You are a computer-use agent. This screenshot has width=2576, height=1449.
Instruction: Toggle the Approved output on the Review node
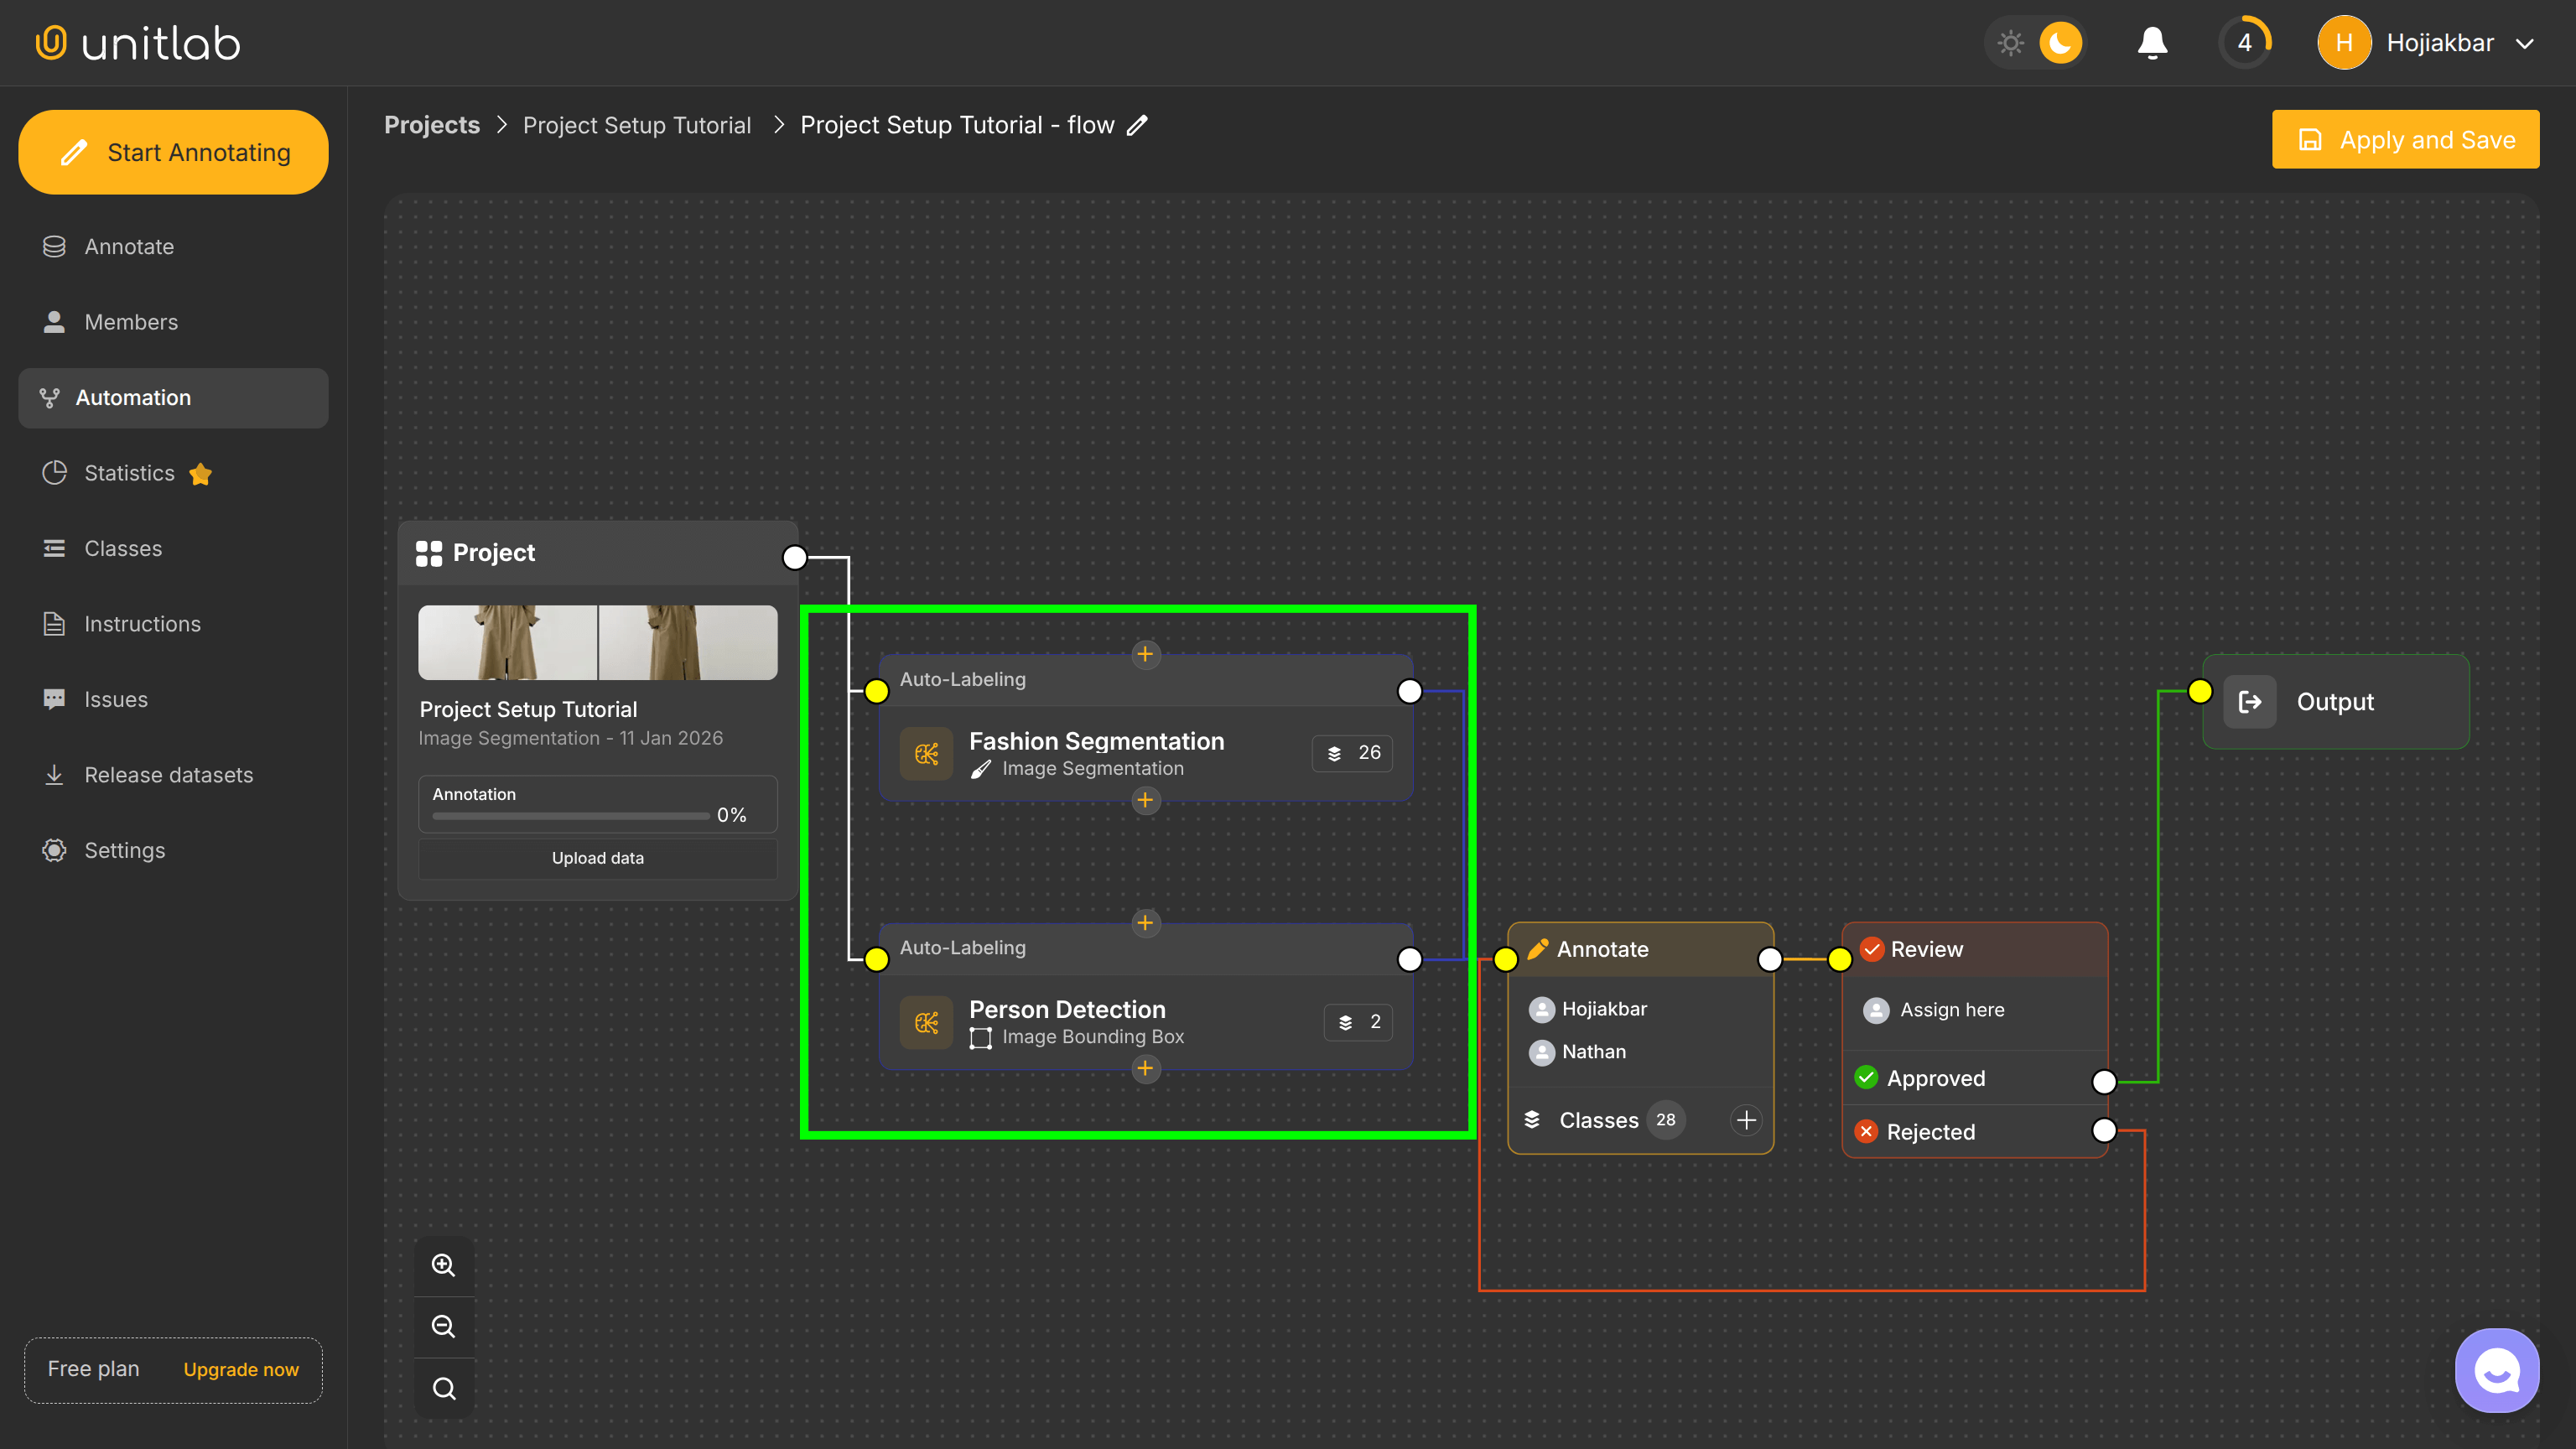pos(2103,1081)
